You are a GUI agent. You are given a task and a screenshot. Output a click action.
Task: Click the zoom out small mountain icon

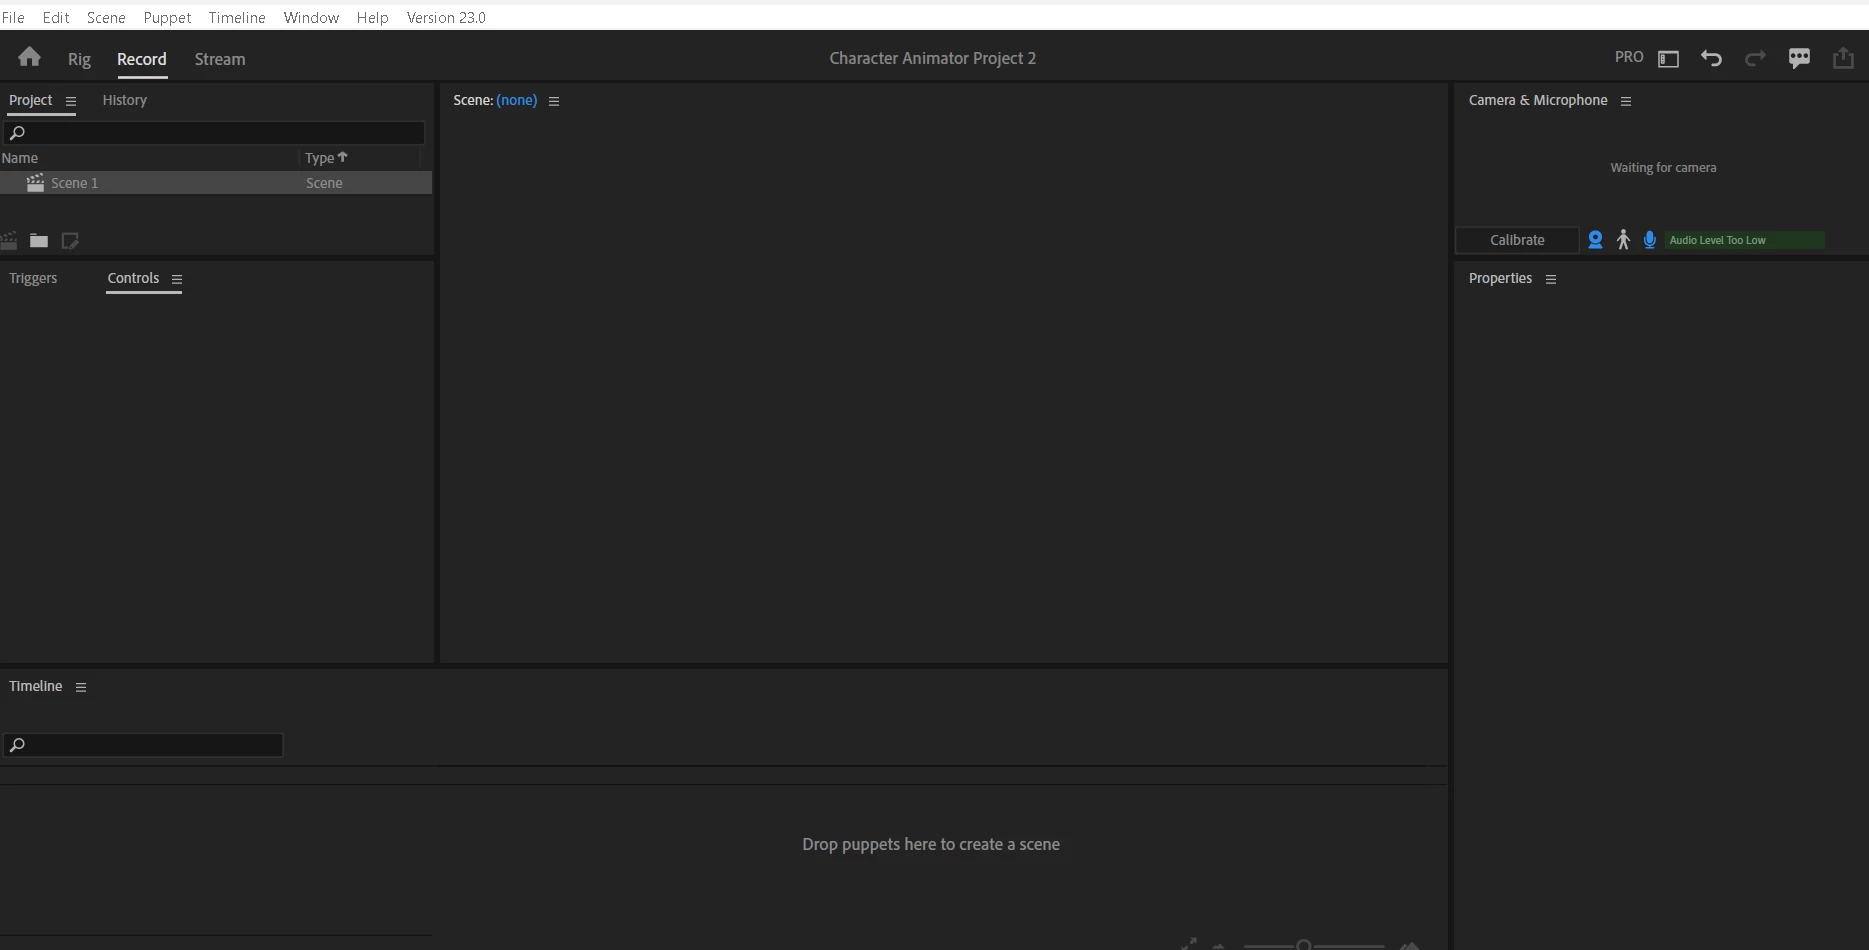pos(1219,946)
